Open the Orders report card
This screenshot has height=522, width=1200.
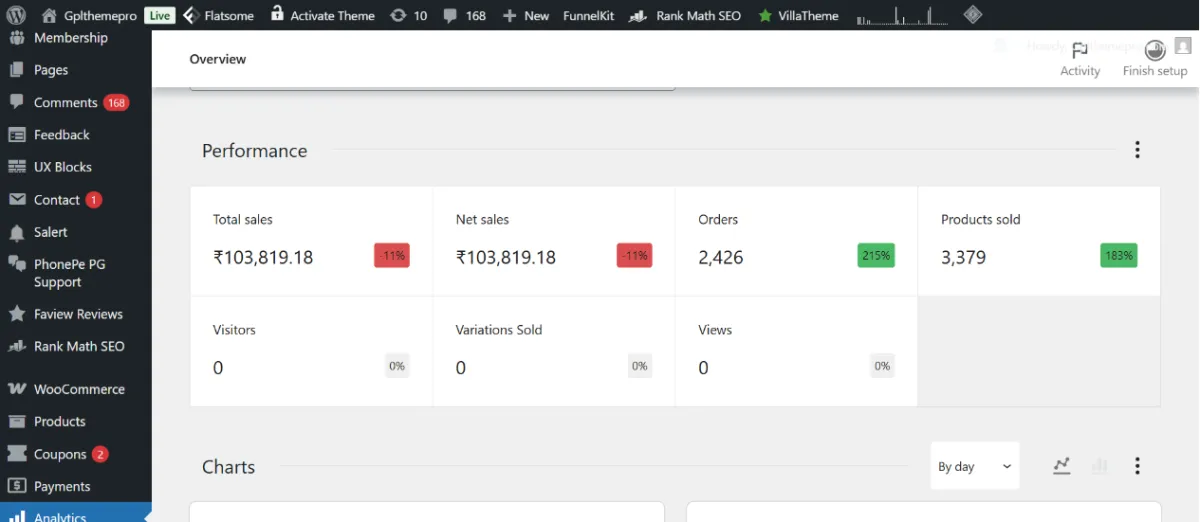[x=796, y=241]
